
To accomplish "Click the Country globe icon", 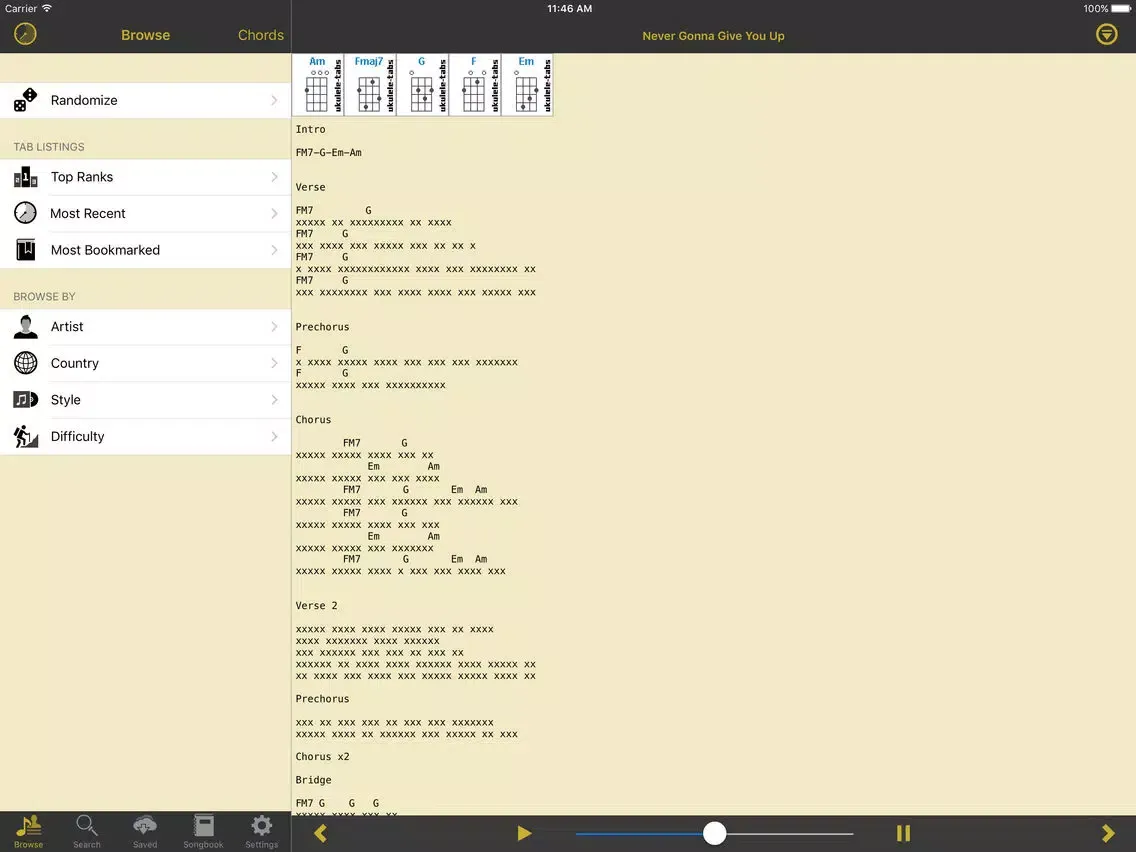I will 26,363.
